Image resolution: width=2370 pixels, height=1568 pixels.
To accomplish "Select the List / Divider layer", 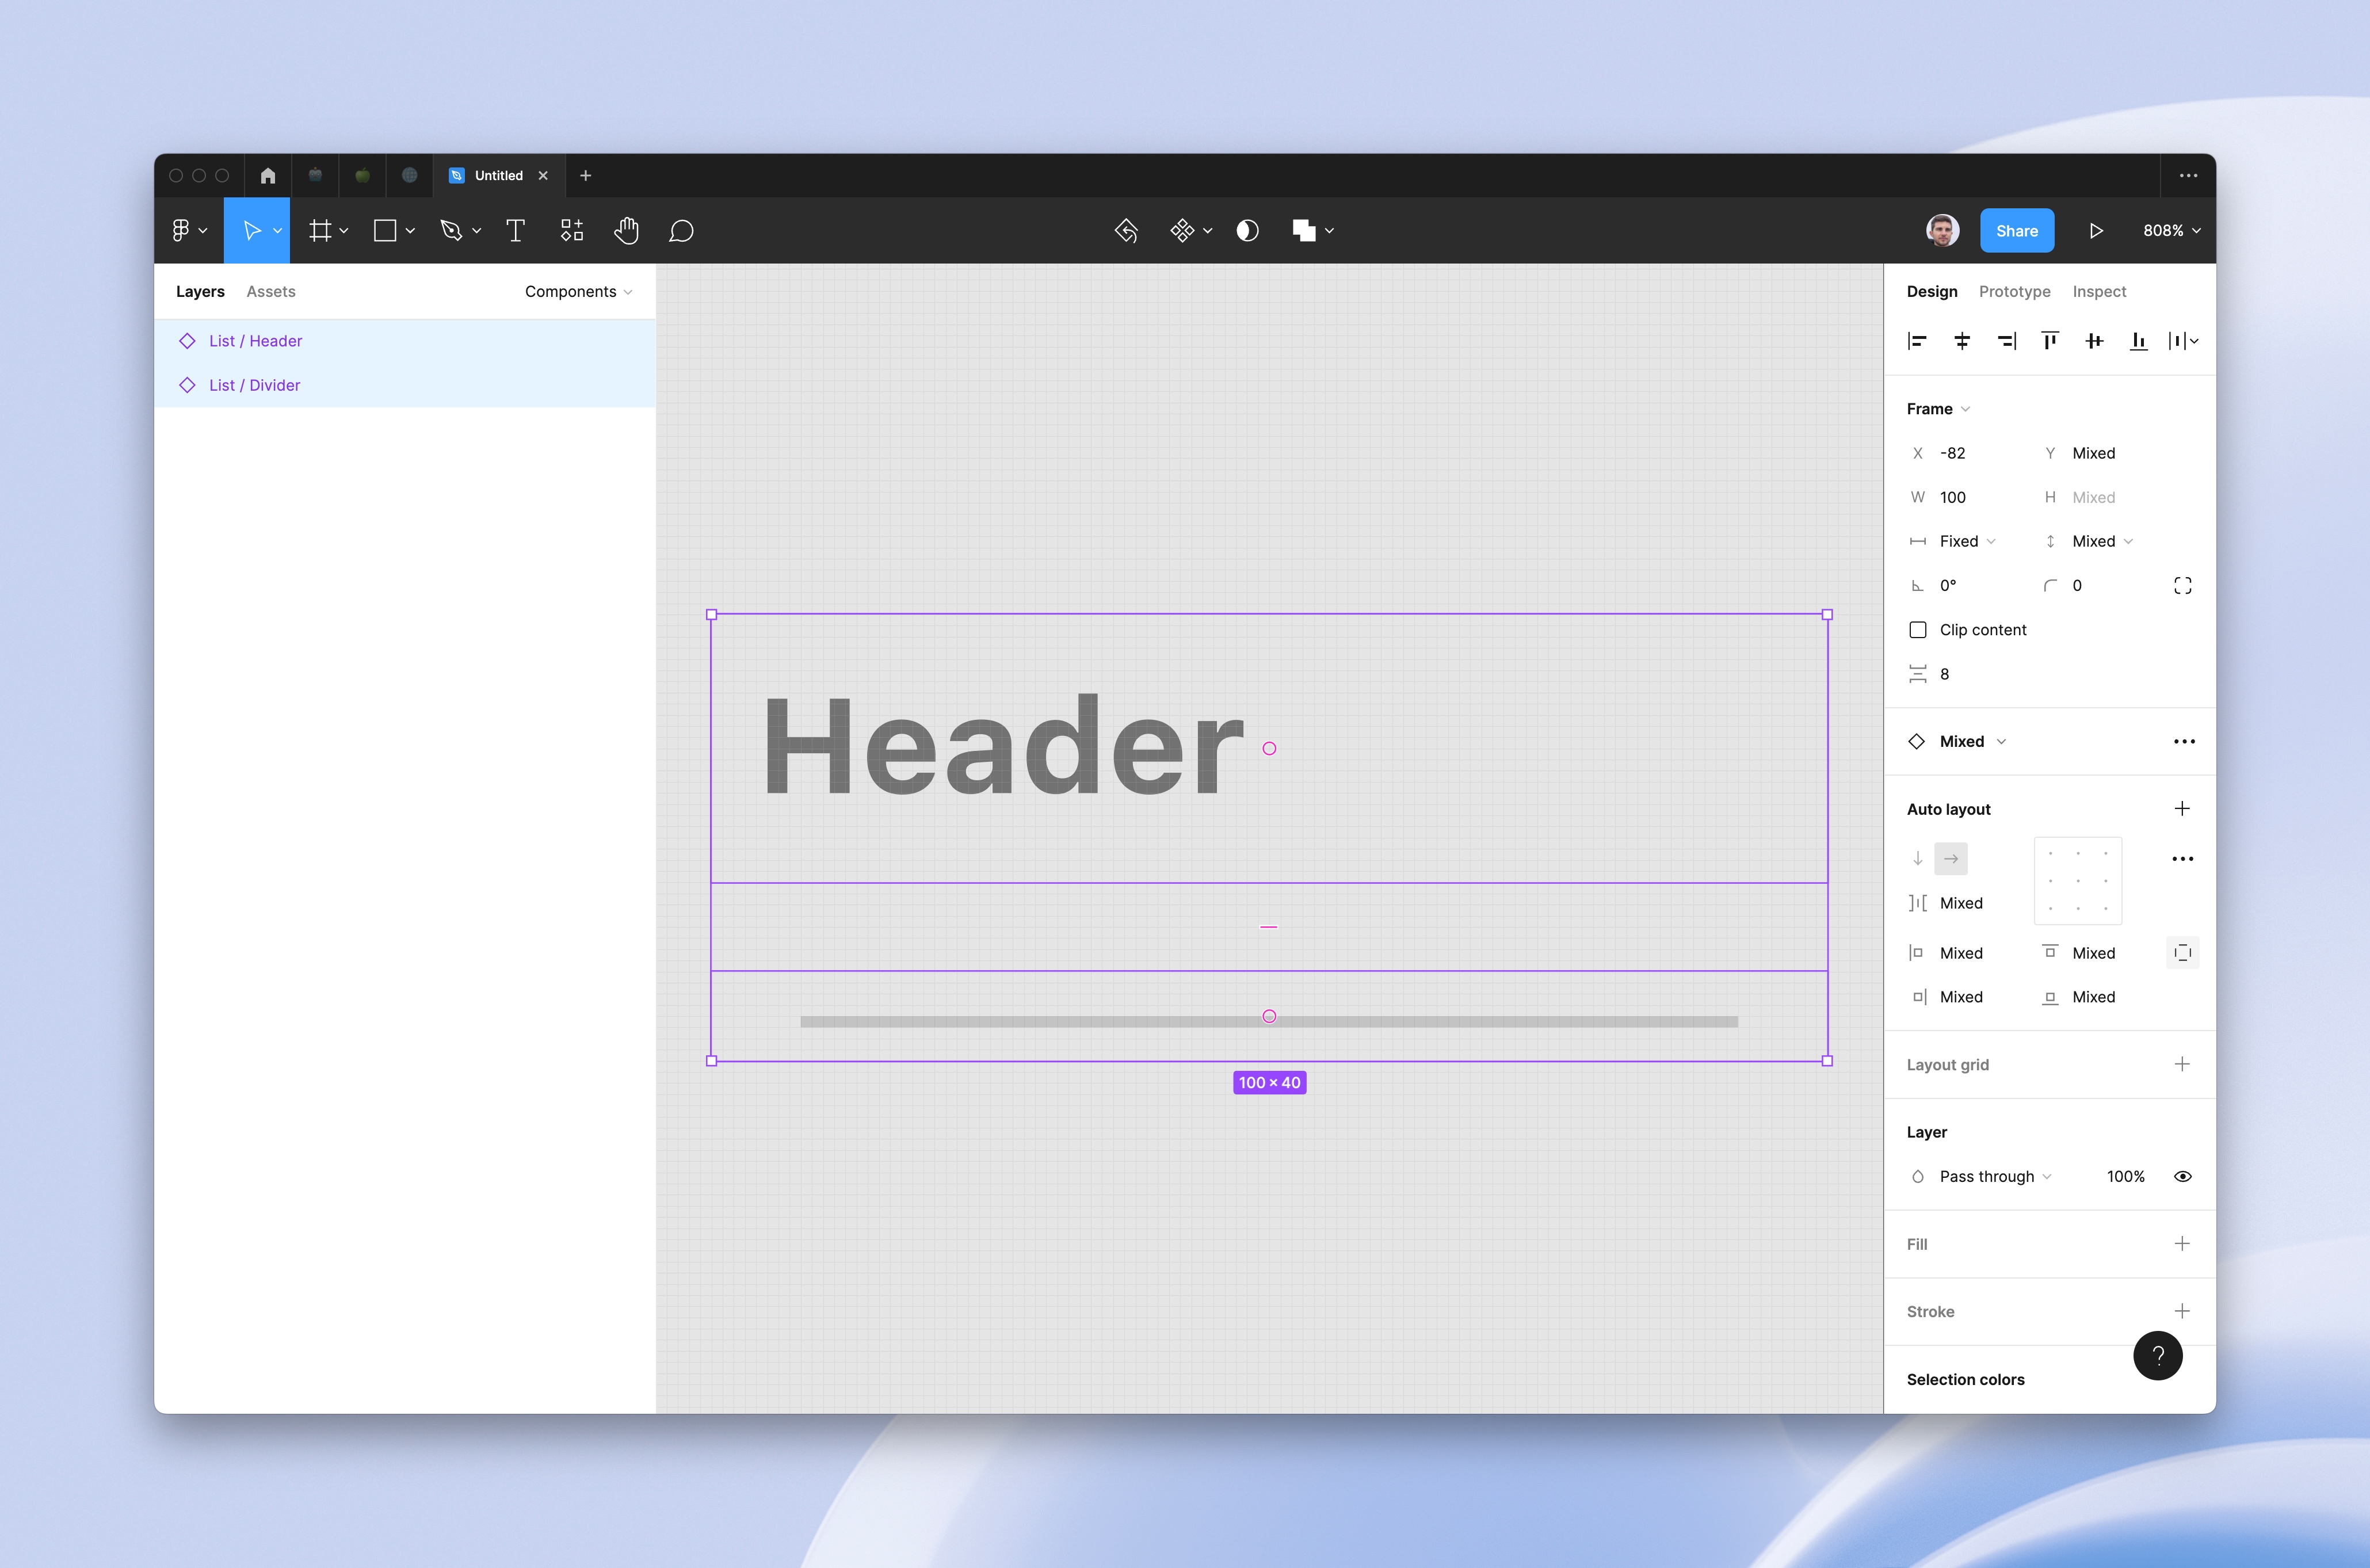I will pos(254,384).
